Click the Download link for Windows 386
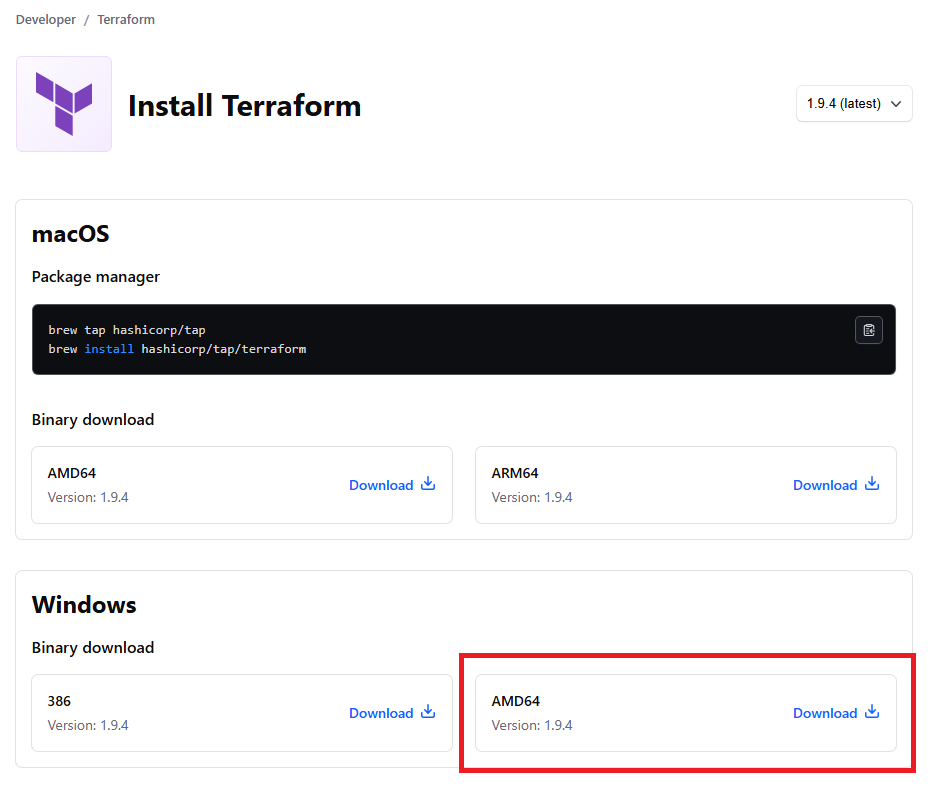Image resolution: width=931 pixels, height=791 pixels. coord(392,713)
